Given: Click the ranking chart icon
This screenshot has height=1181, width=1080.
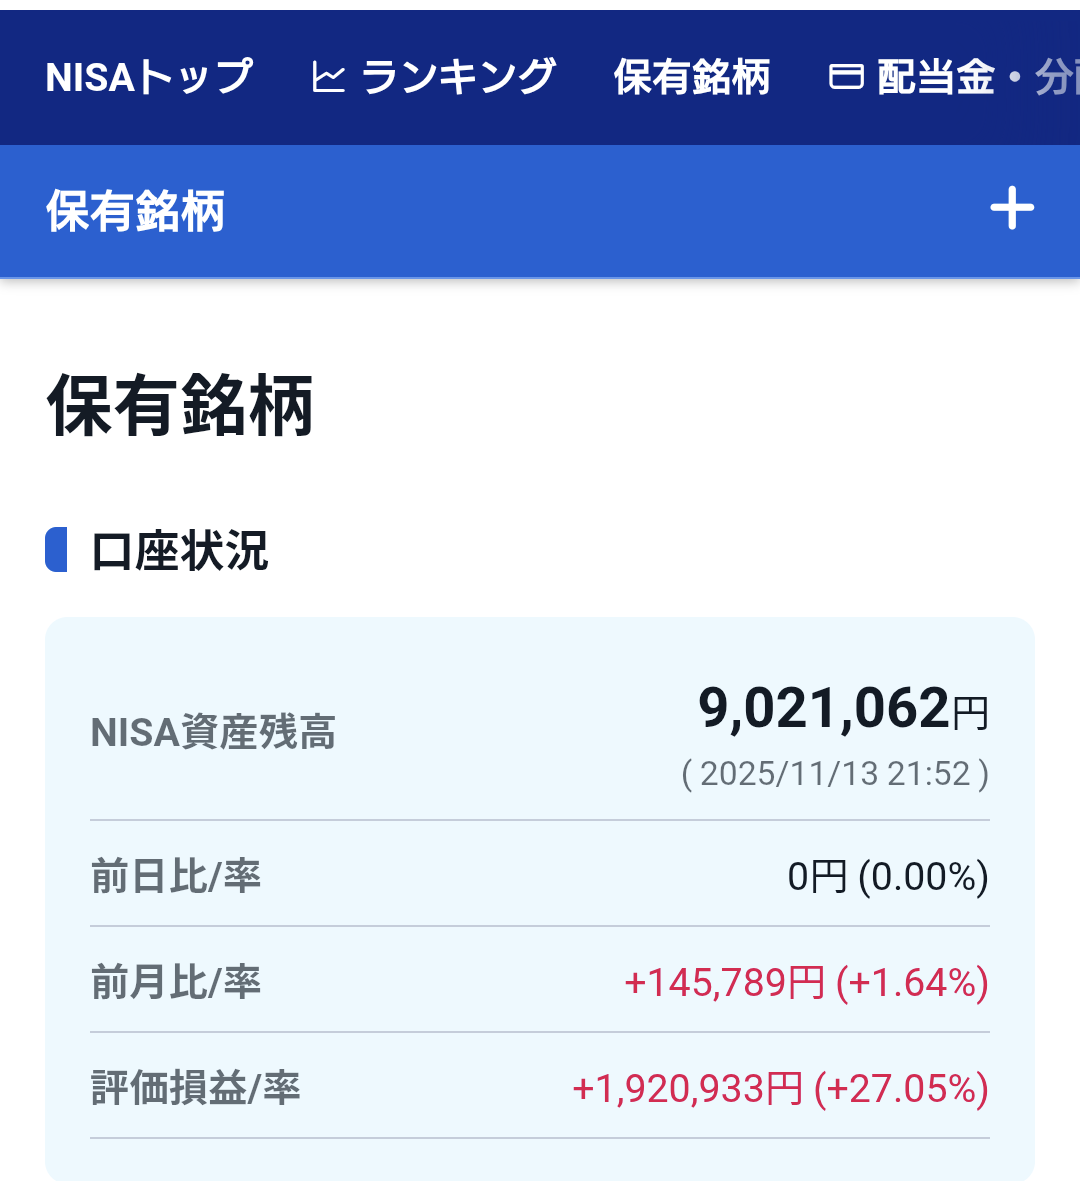Looking at the screenshot, I should tap(328, 77).
